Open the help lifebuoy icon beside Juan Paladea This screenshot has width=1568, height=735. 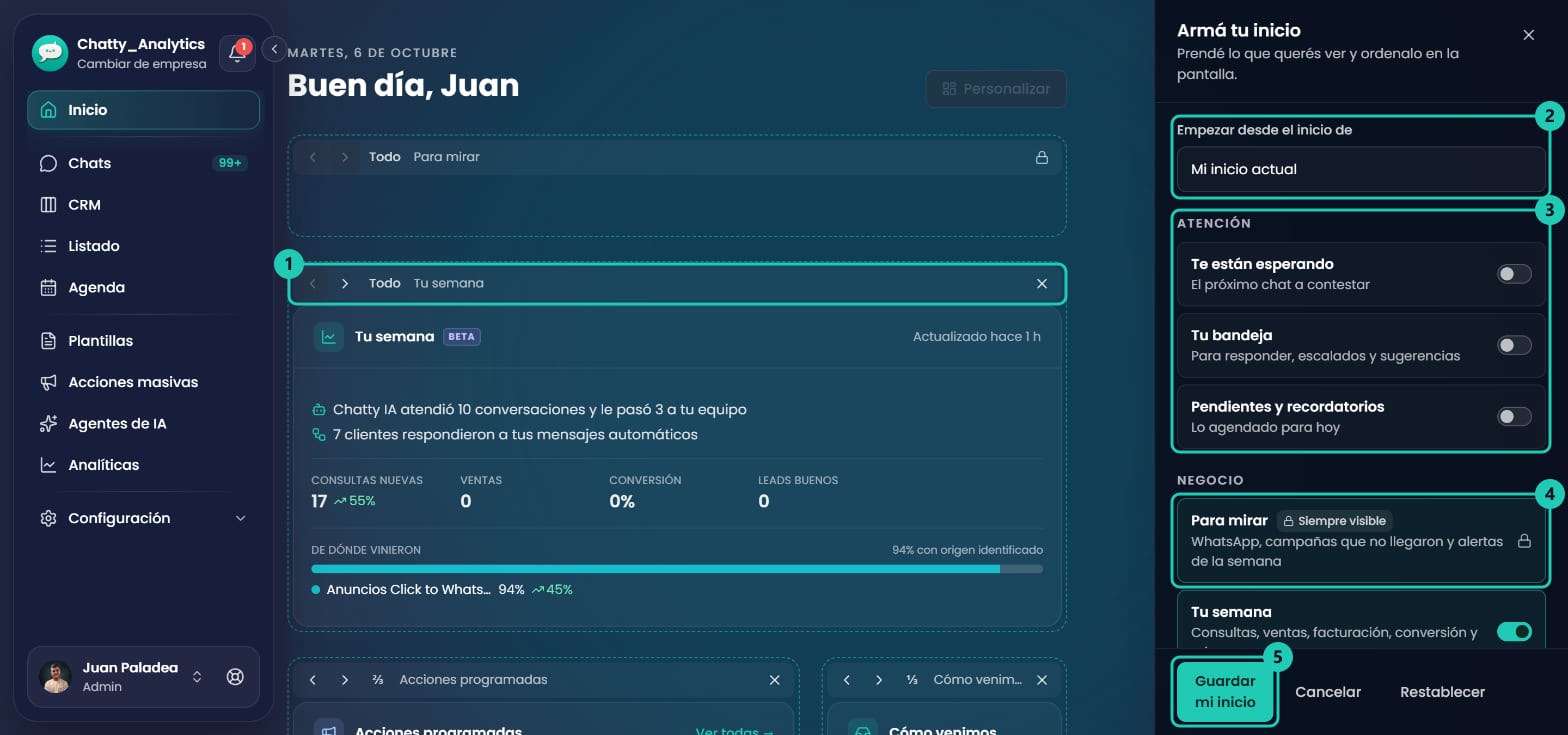pyautogui.click(x=235, y=677)
